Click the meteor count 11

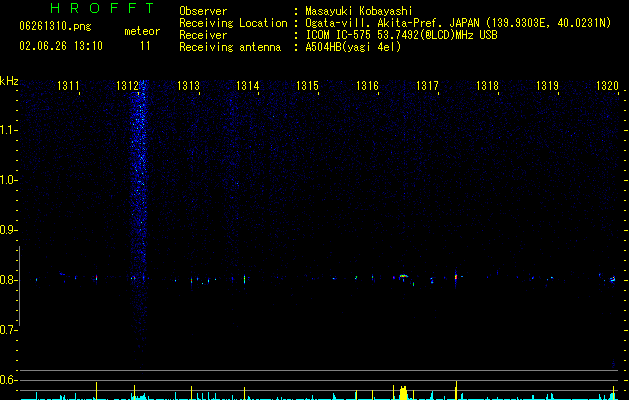coord(145,46)
